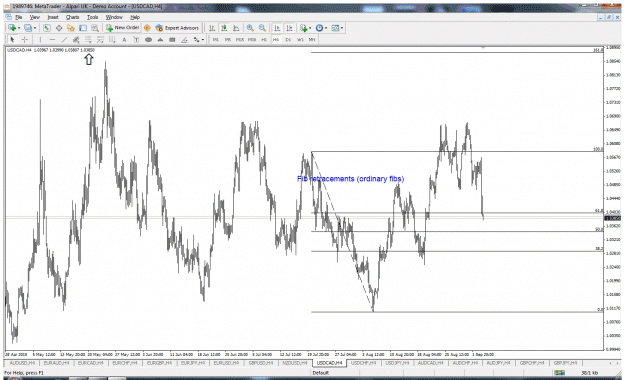Open the Help menu
The image size is (625, 380).
[135, 17]
